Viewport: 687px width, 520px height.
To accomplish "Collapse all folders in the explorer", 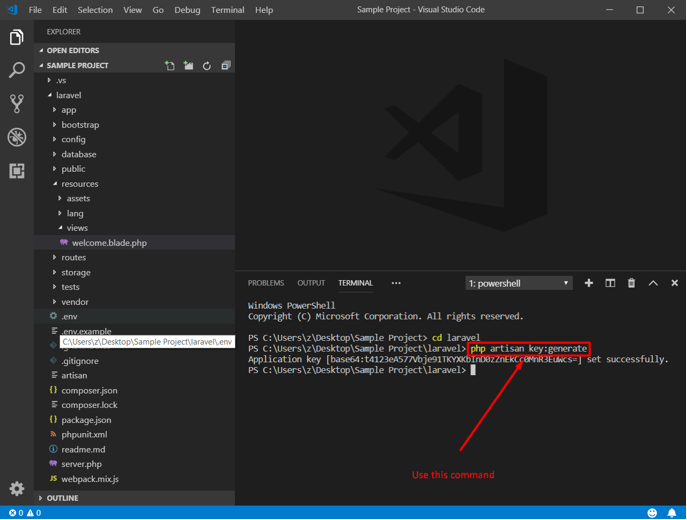I will tap(226, 66).
